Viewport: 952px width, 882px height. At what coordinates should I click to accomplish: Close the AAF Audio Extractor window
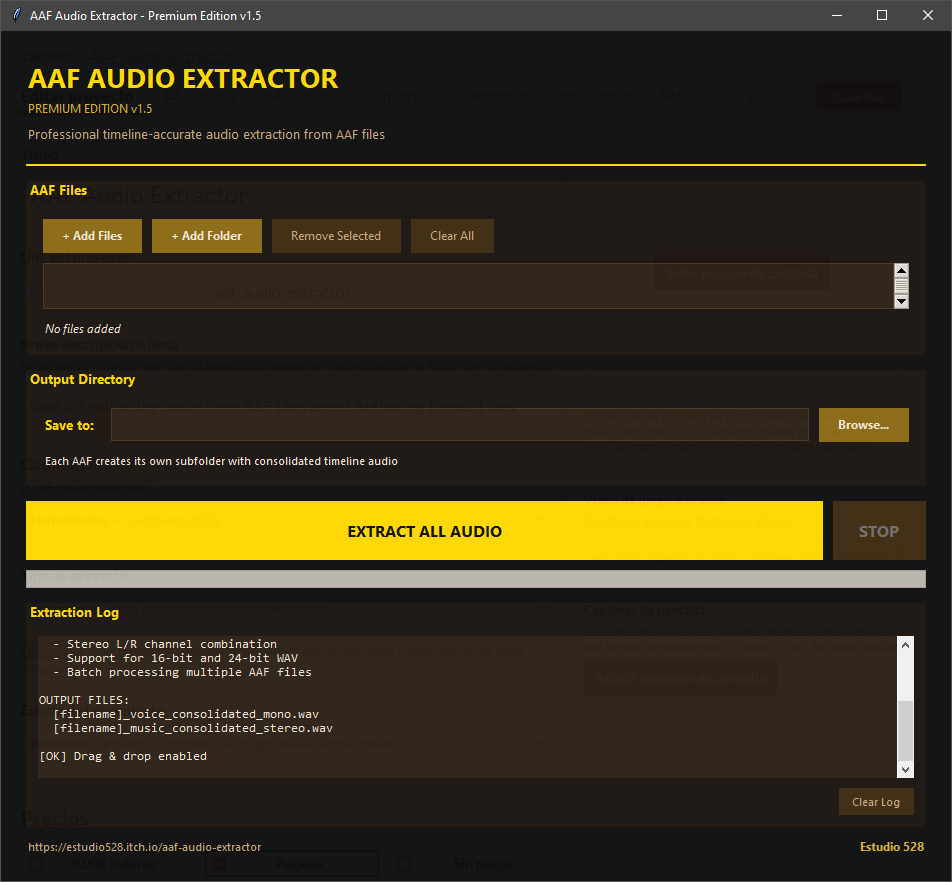tap(928, 15)
